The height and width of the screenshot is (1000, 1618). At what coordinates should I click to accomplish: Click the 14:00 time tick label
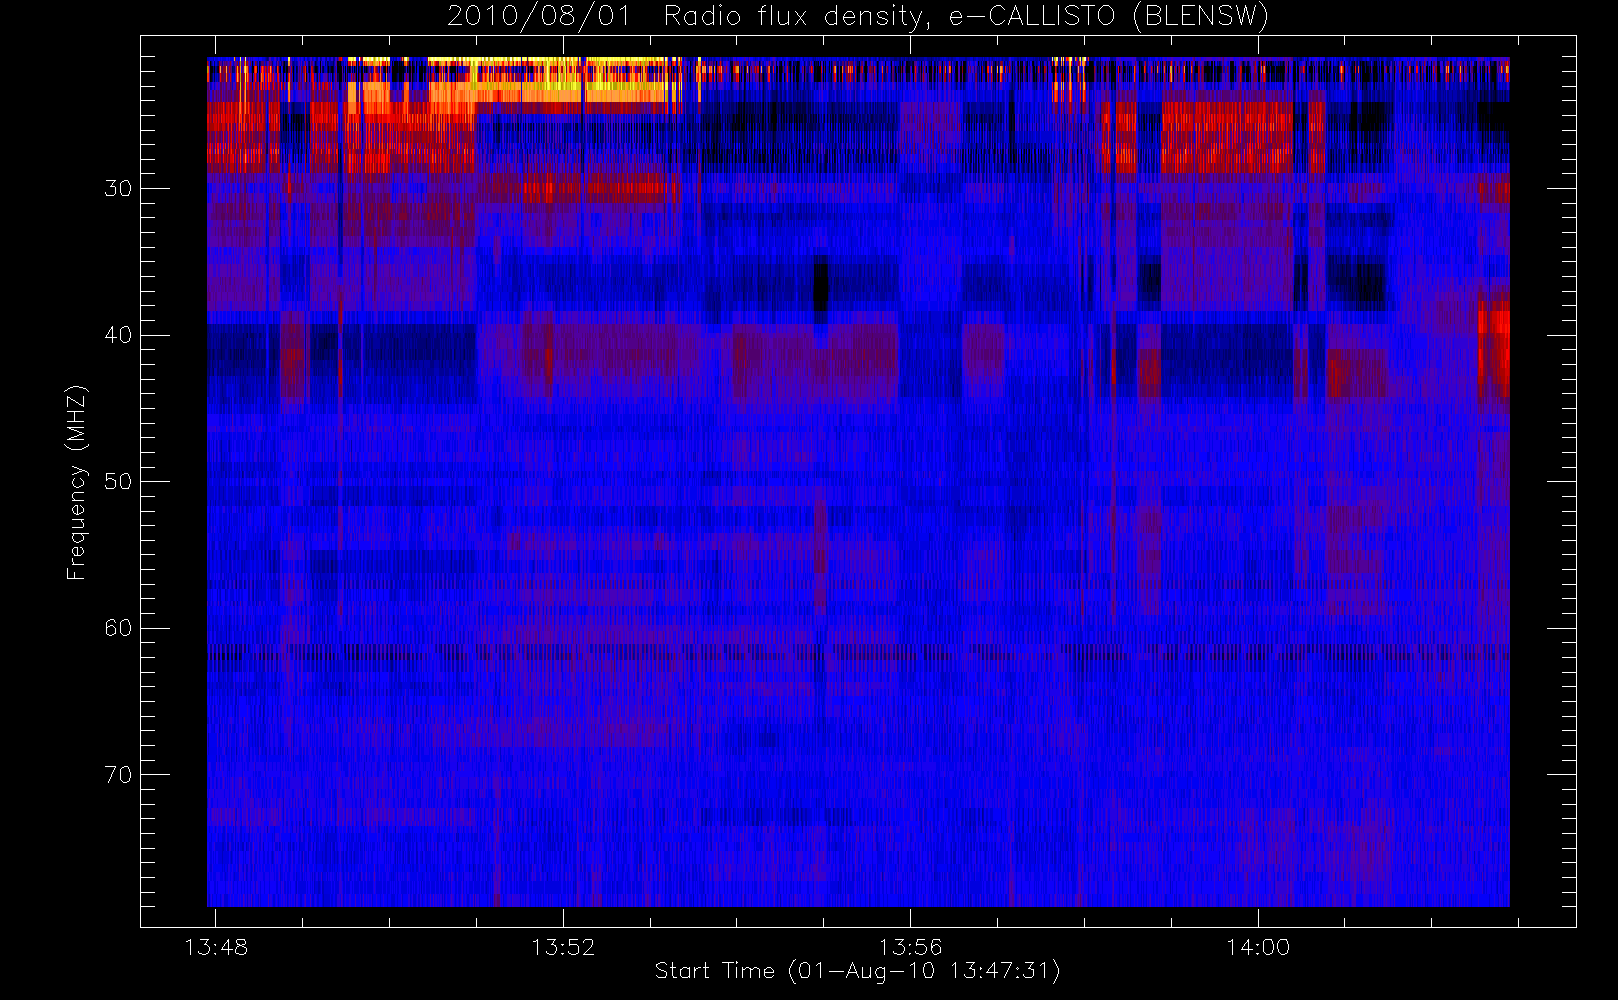[1258, 947]
